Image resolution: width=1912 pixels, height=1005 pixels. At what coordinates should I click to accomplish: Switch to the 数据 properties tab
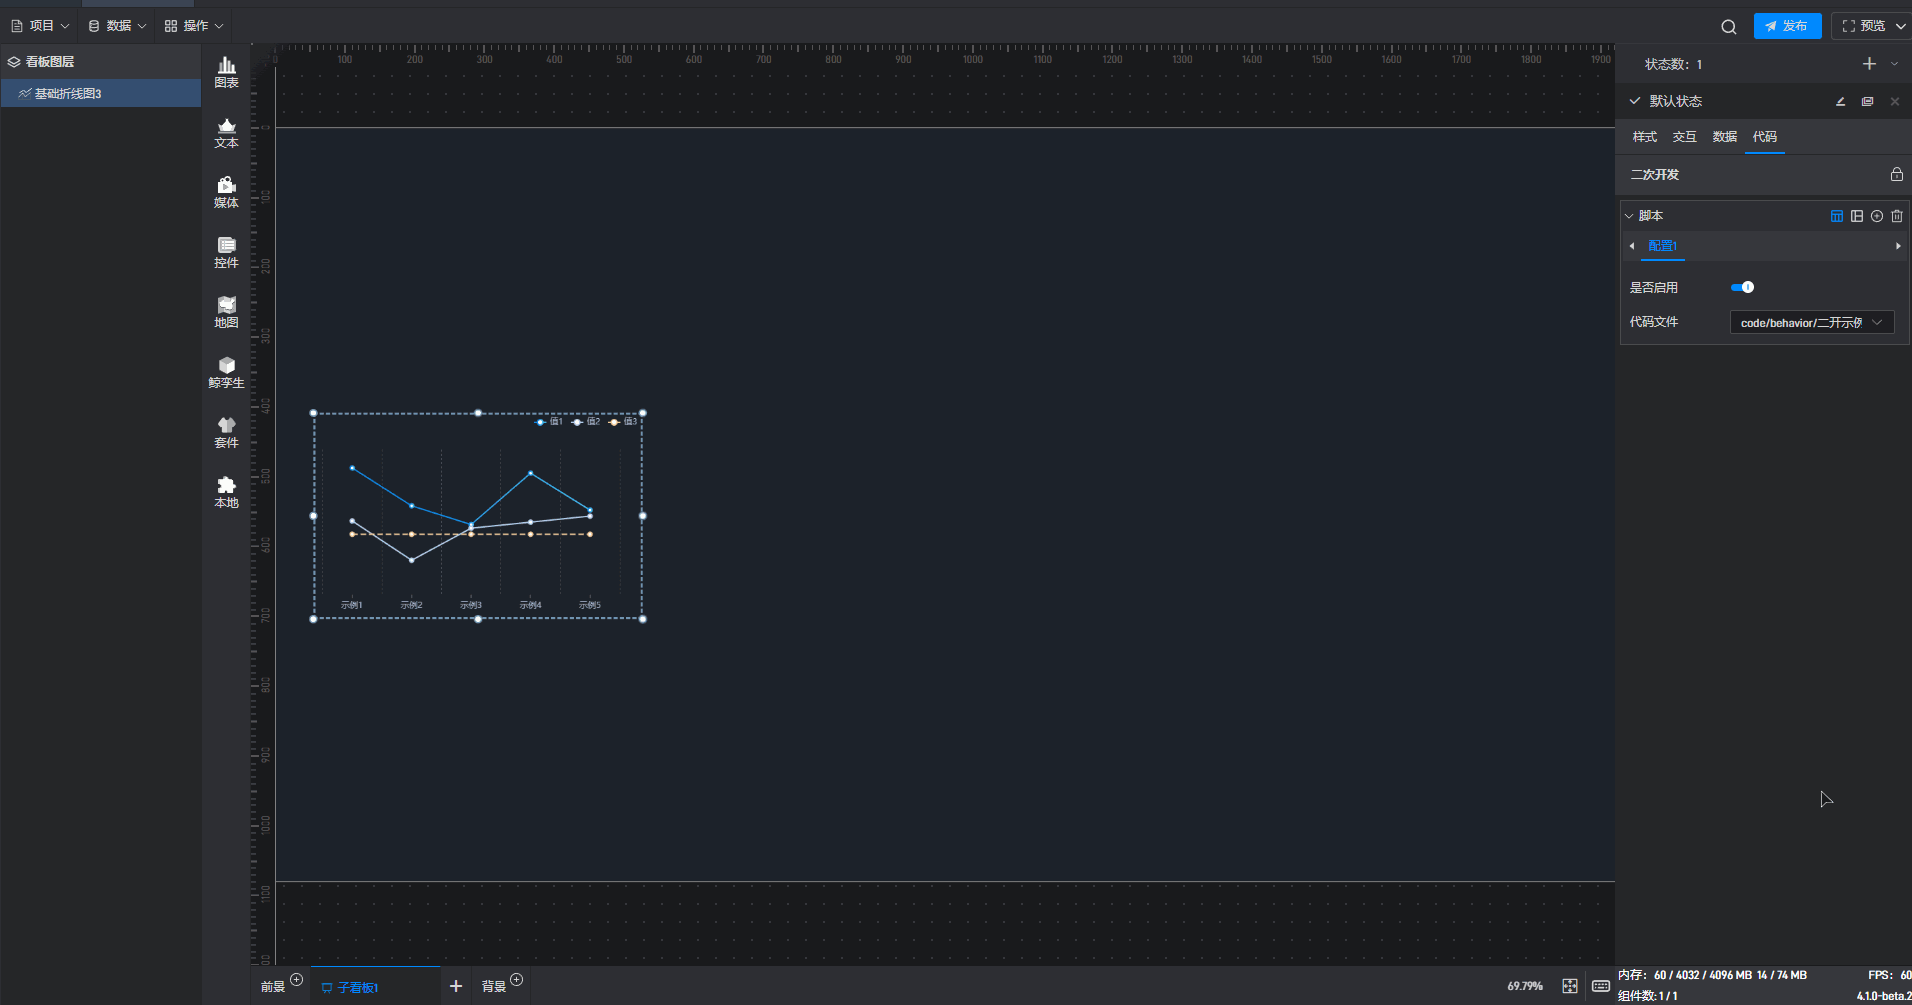tap(1725, 137)
